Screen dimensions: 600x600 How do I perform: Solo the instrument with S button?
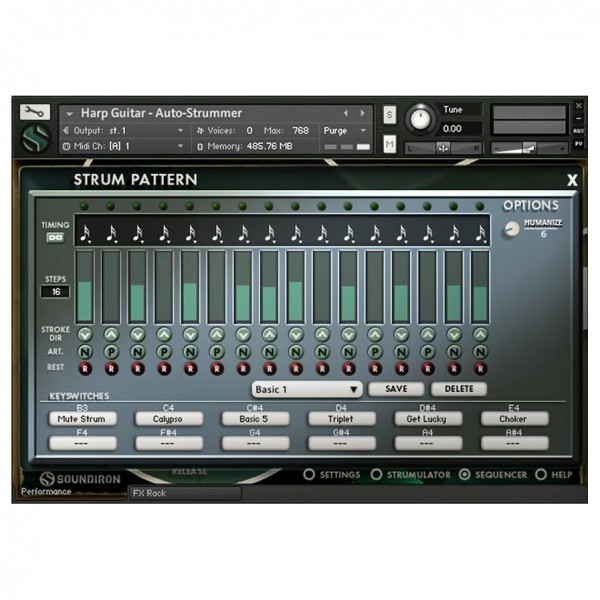pos(389,114)
